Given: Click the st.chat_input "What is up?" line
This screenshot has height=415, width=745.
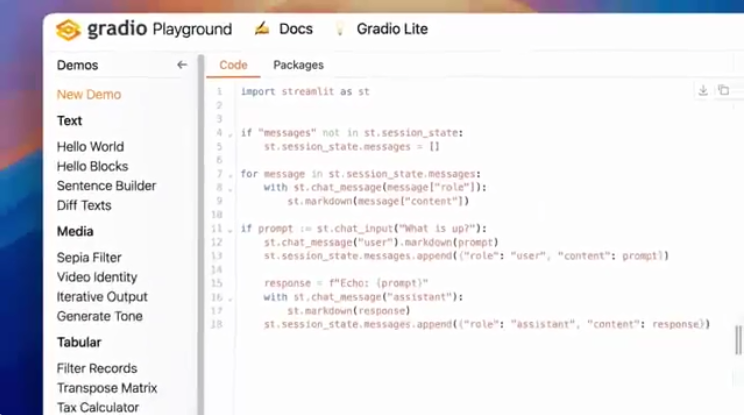Looking at the screenshot, I should (363, 229).
